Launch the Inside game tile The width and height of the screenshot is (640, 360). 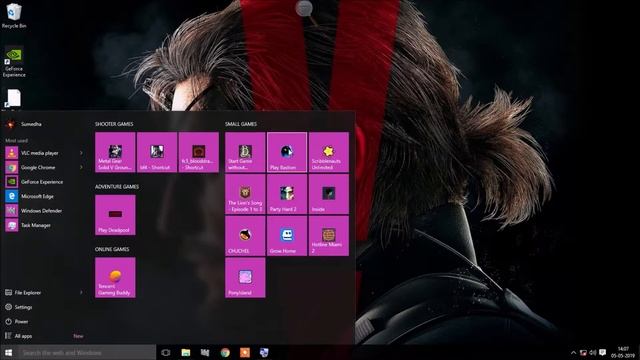329,194
